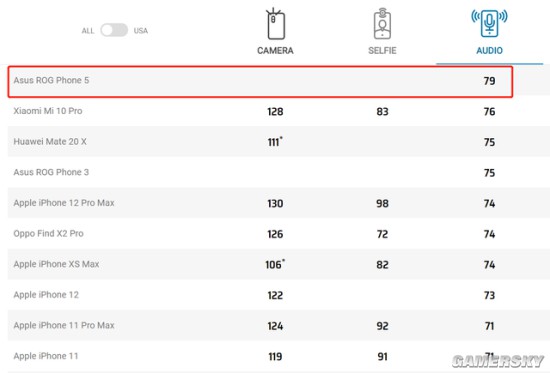Select the ALL label next to switch
Image resolution: width=550 pixels, height=373 pixels.
88,31
